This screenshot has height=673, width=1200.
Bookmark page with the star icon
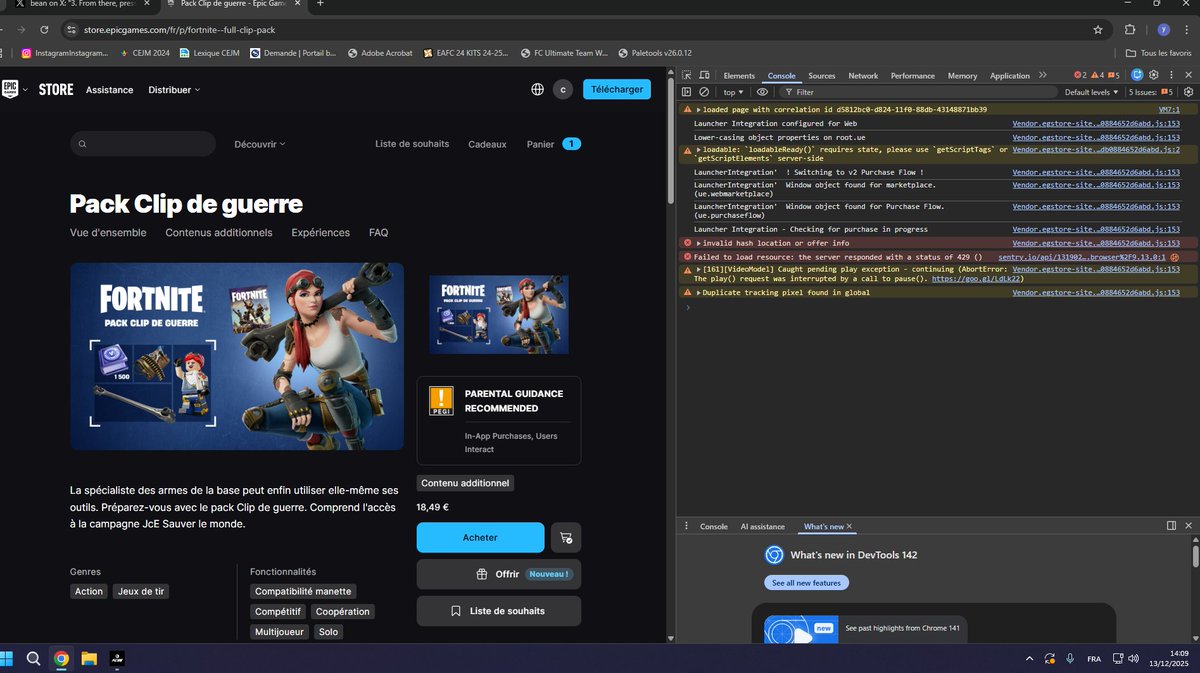[1098, 30]
